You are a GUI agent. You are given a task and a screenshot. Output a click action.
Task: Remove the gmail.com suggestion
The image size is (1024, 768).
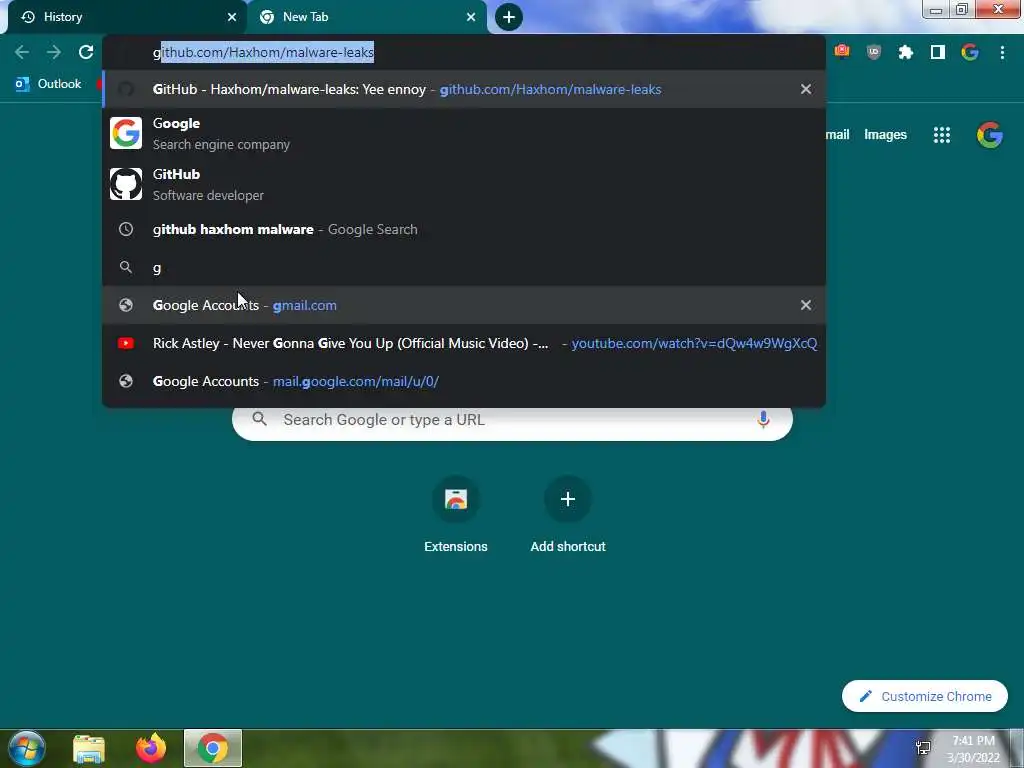(x=806, y=305)
